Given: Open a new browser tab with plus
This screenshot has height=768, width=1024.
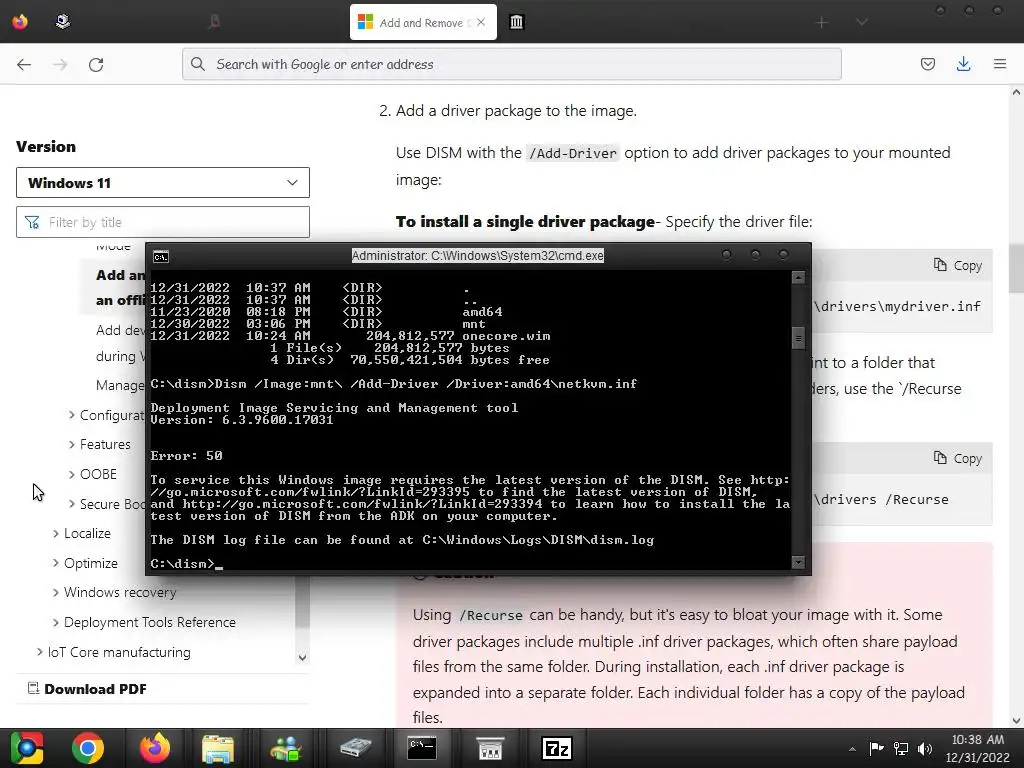Looking at the screenshot, I should coord(822,23).
